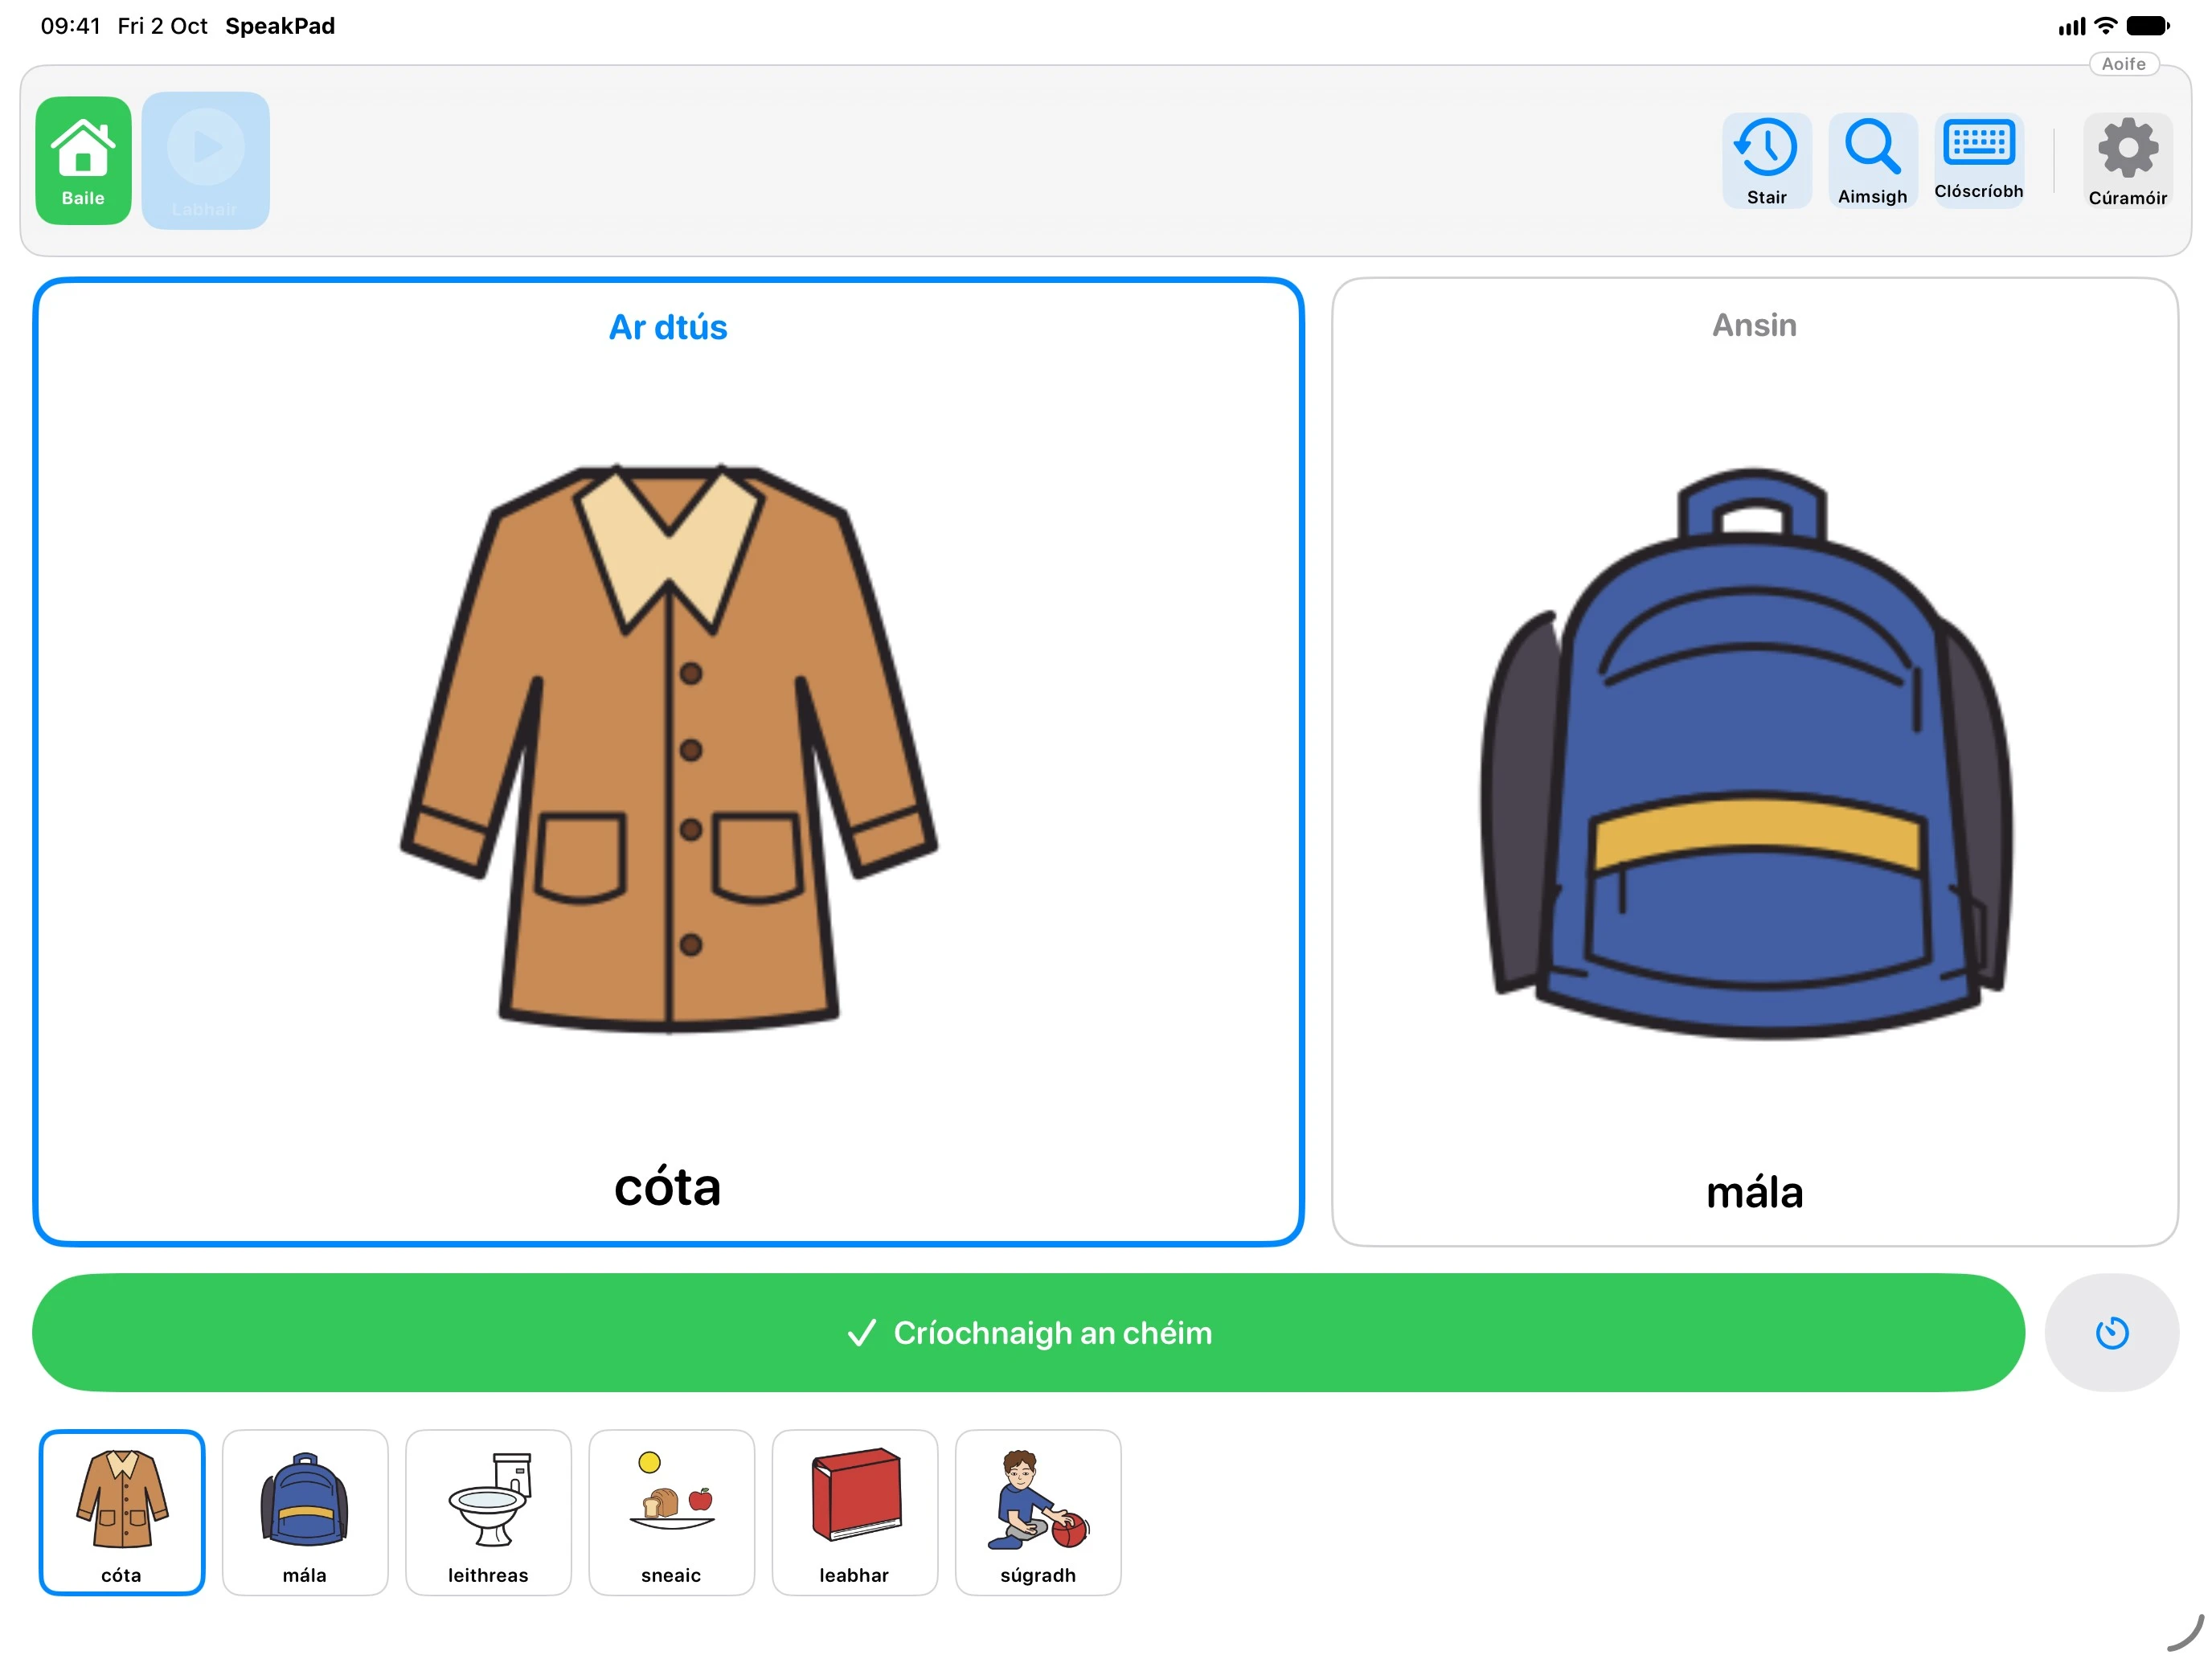Tap the large cóta label
Image resolution: width=2212 pixels, height=1659 pixels.
pyautogui.click(x=667, y=1187)
